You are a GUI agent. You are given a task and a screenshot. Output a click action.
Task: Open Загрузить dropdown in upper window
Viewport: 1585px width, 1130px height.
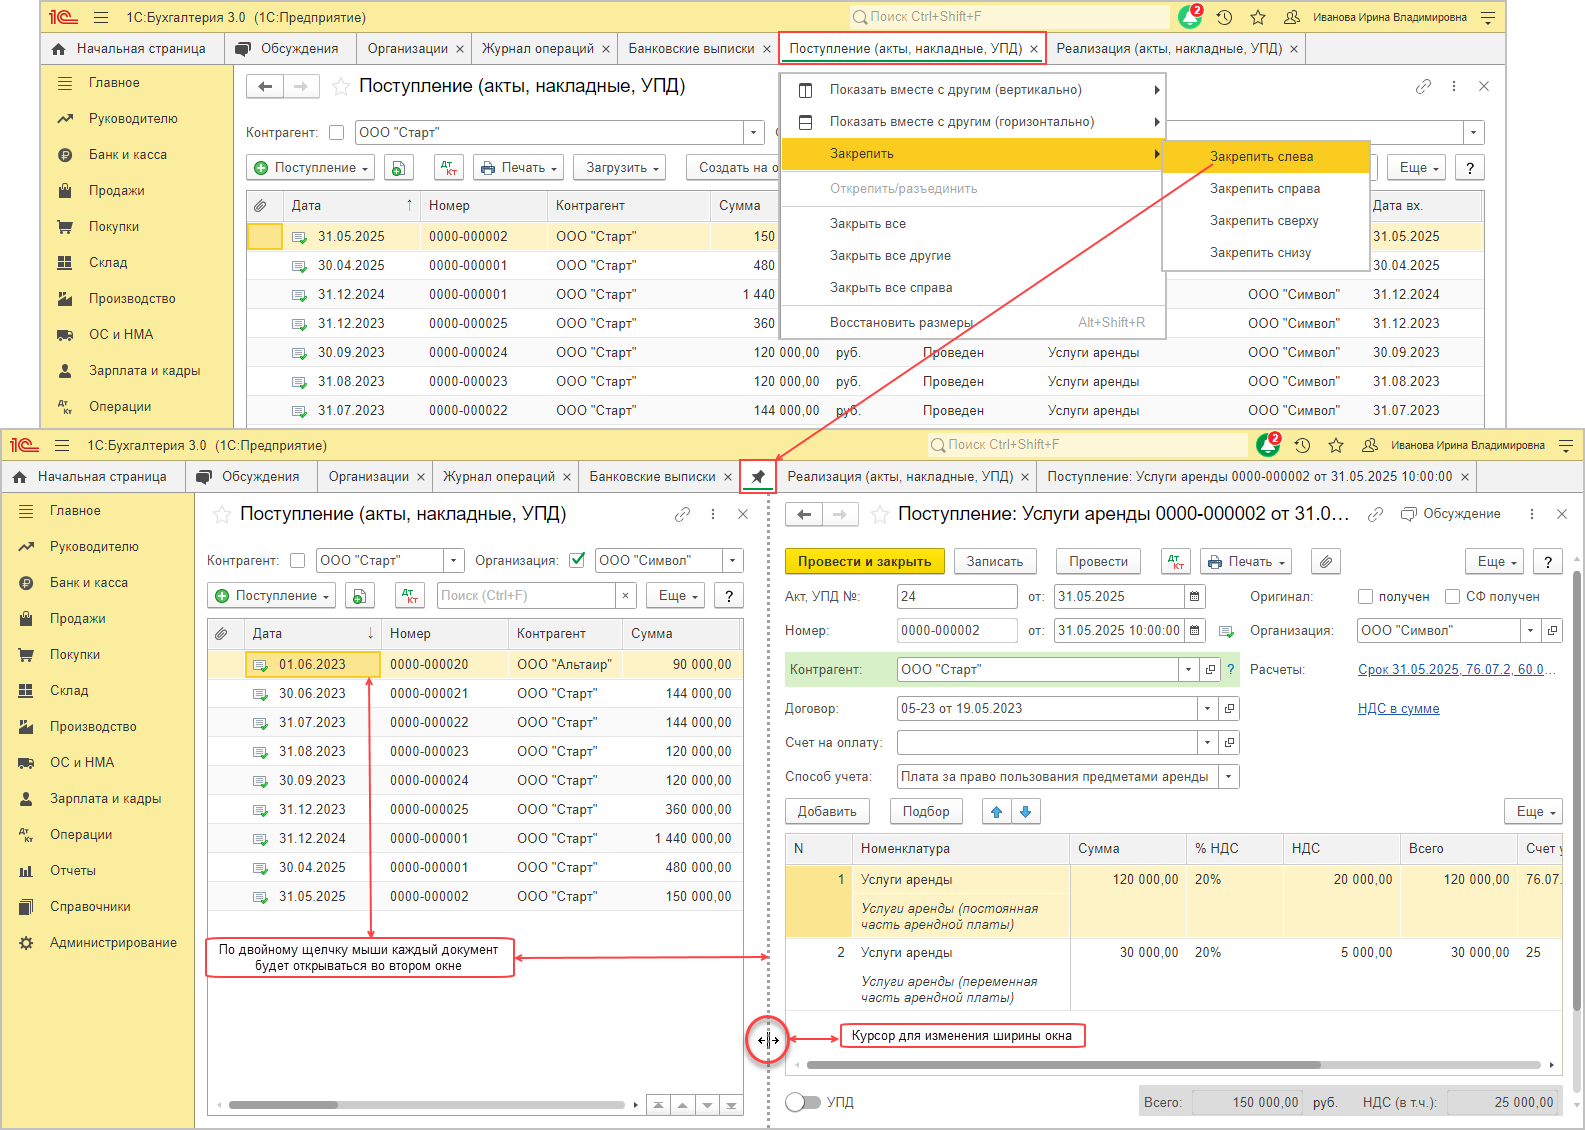point(622,168)
